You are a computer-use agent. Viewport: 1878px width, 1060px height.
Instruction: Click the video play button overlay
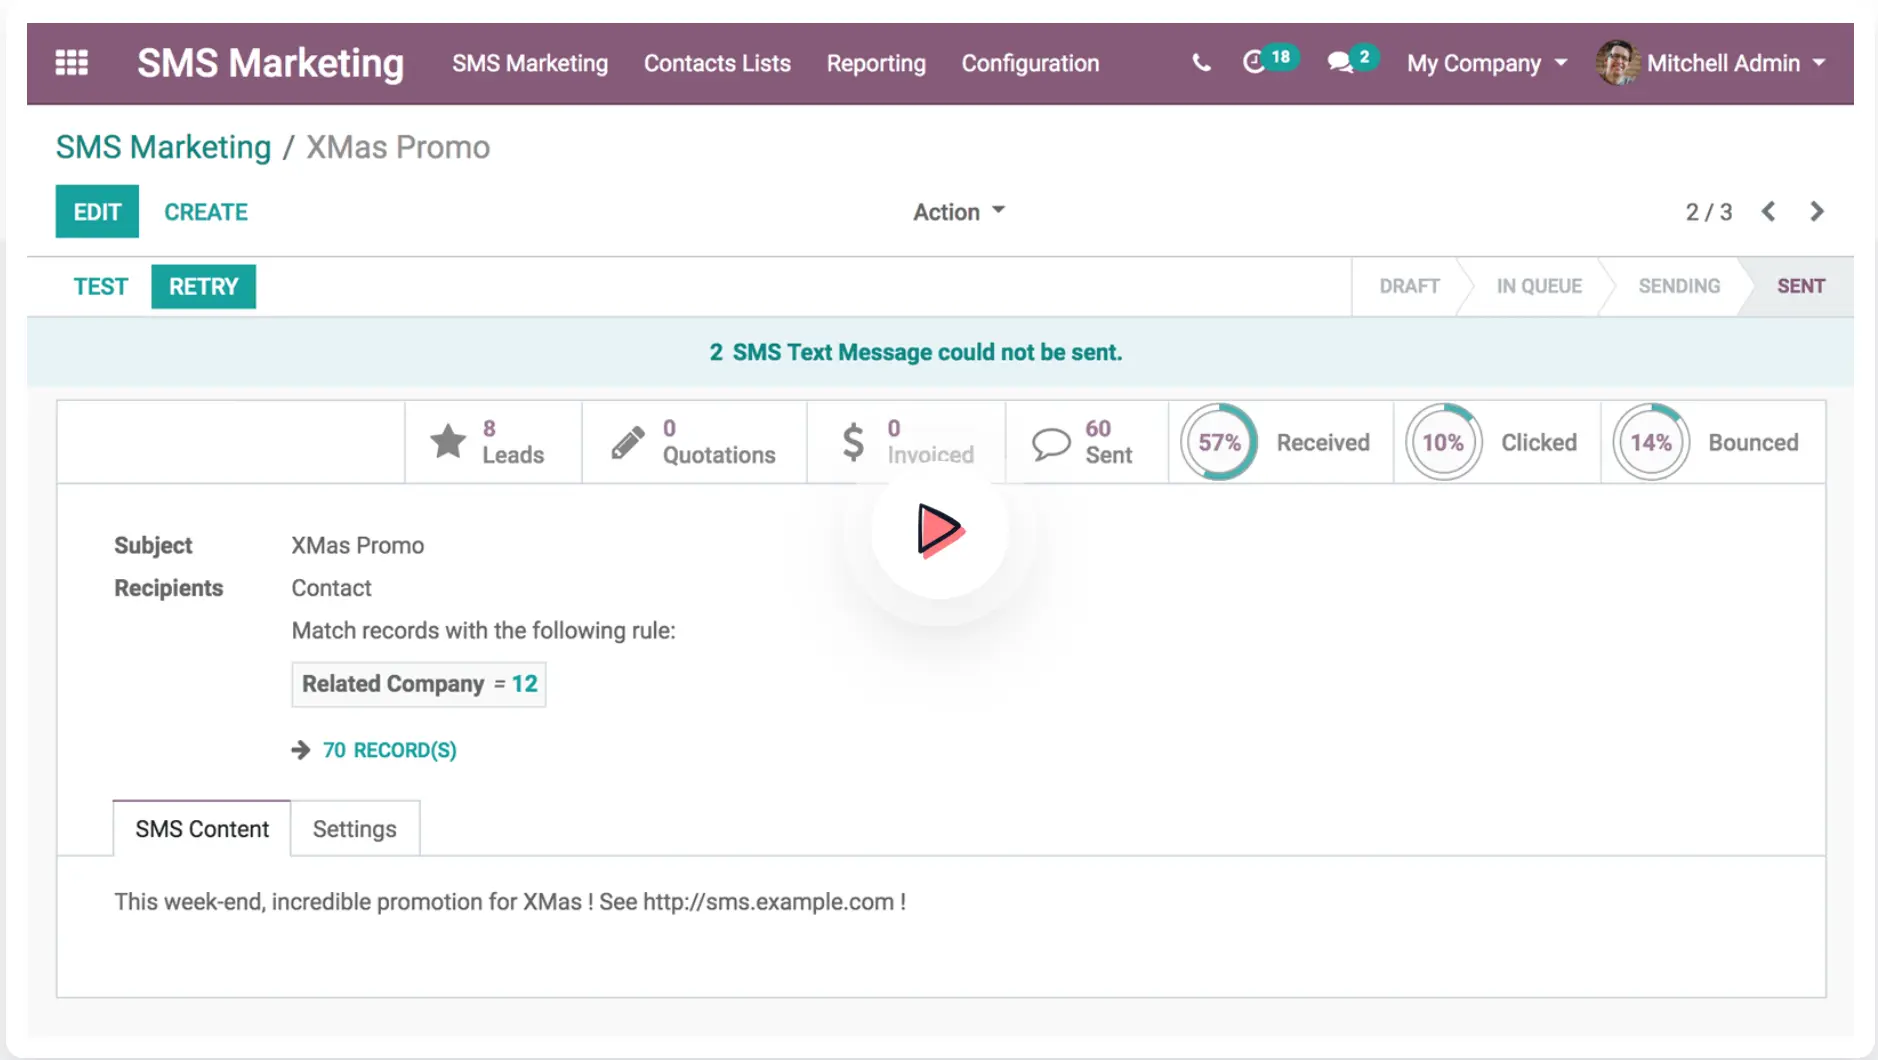[x=940, y=530]
